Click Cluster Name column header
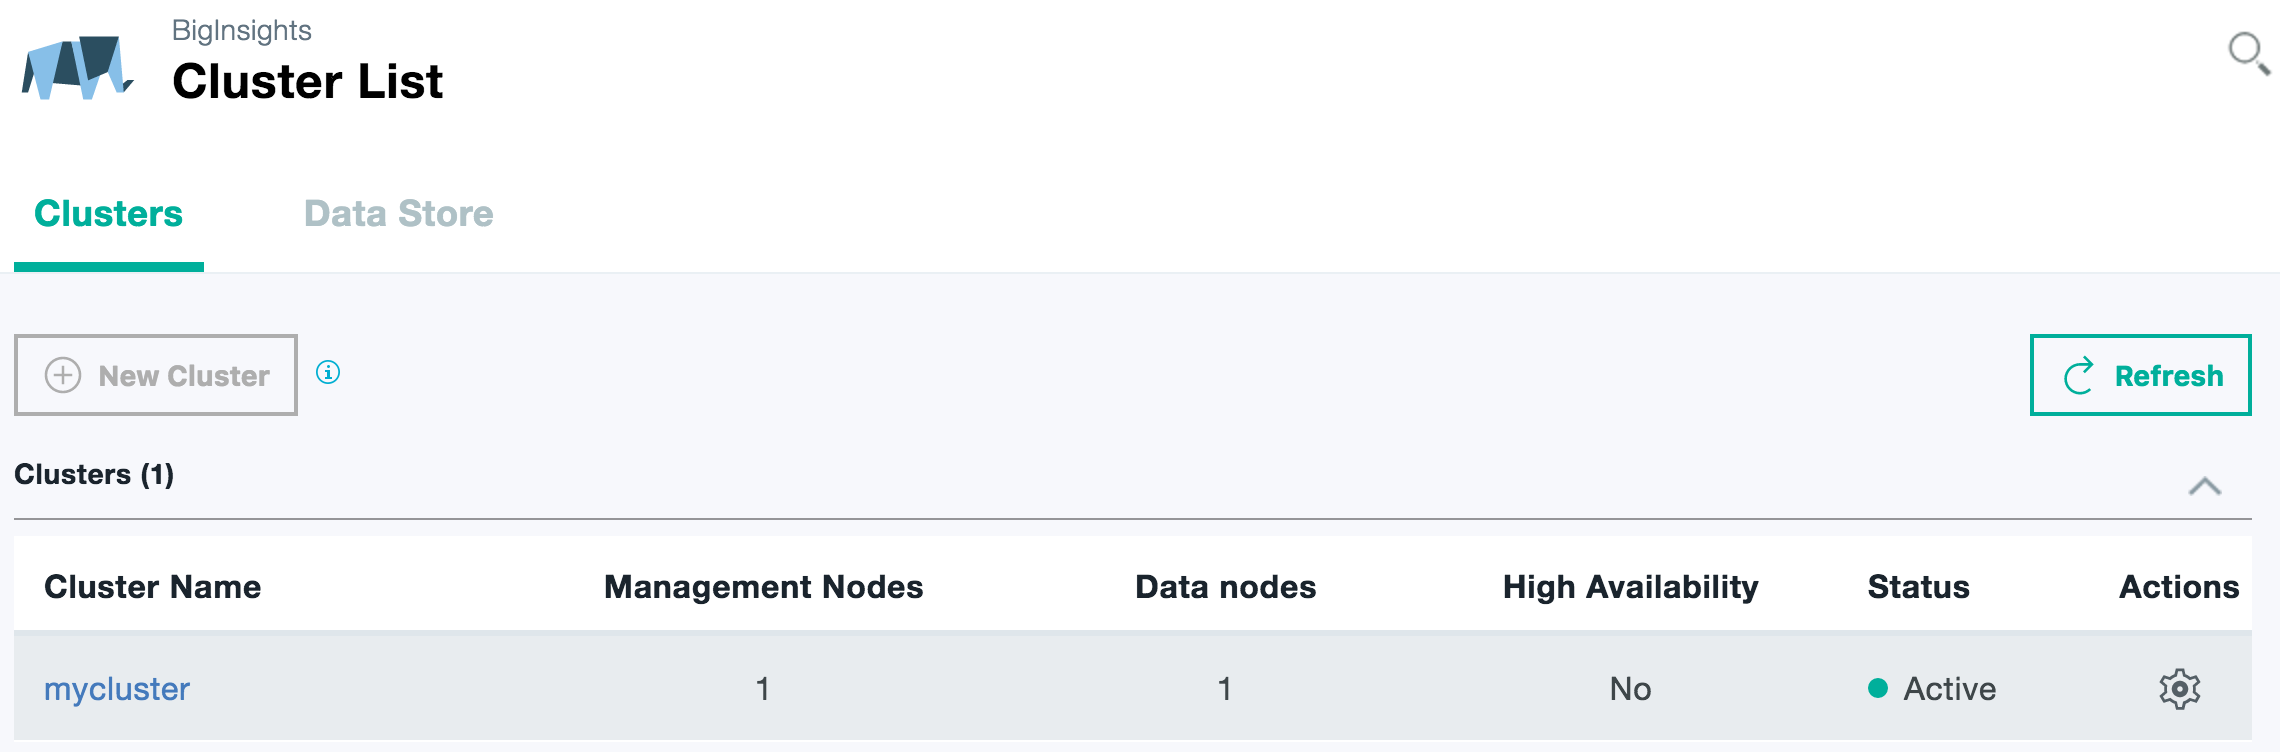This screenshot has width=2280, height=752. [152, 587]
